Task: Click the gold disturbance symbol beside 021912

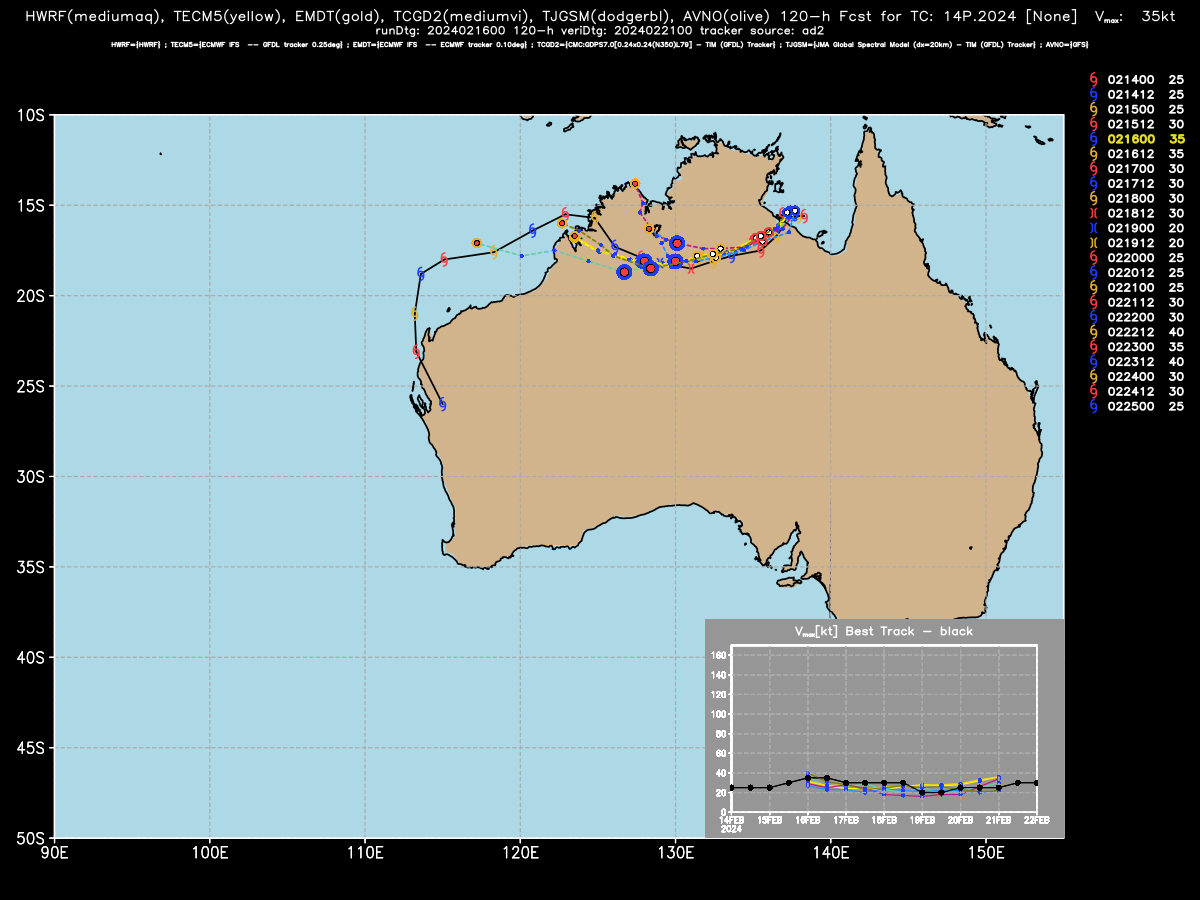Action: (1093, 242)
